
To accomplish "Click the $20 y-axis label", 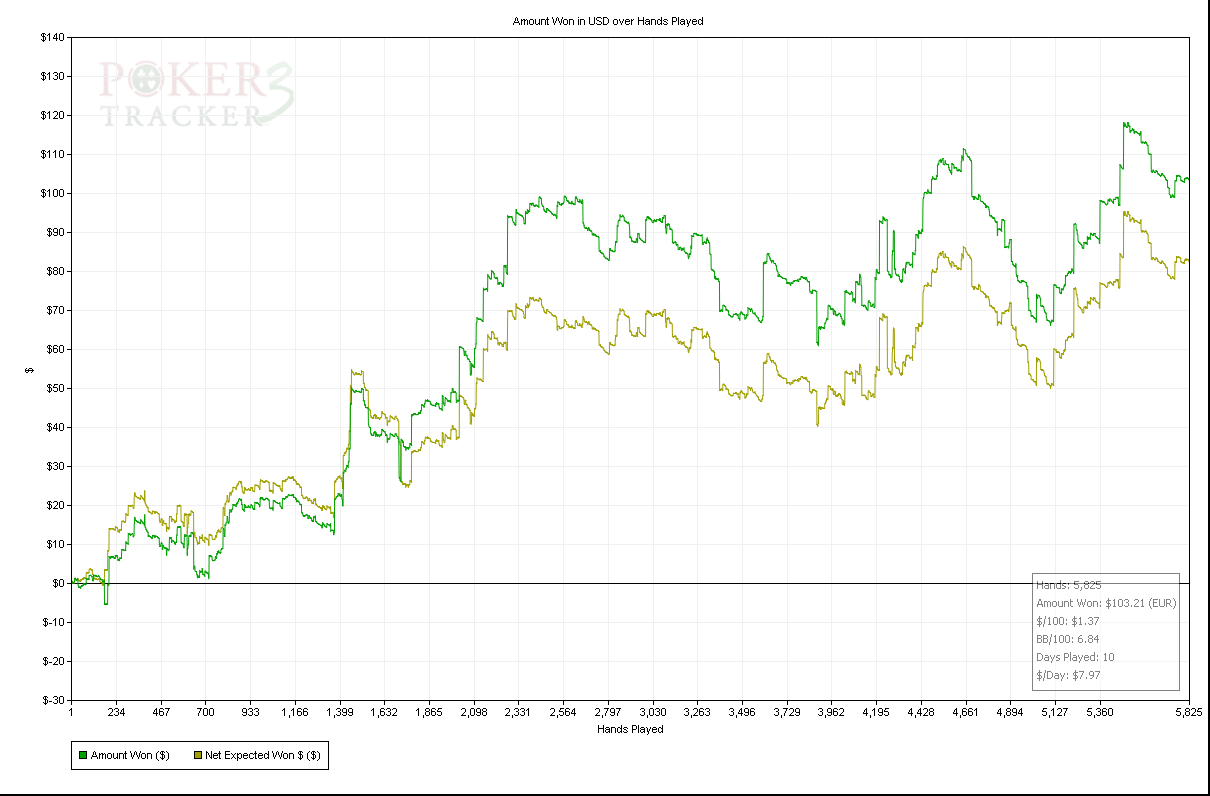I will pyautogui.click(x=55, y=506).
